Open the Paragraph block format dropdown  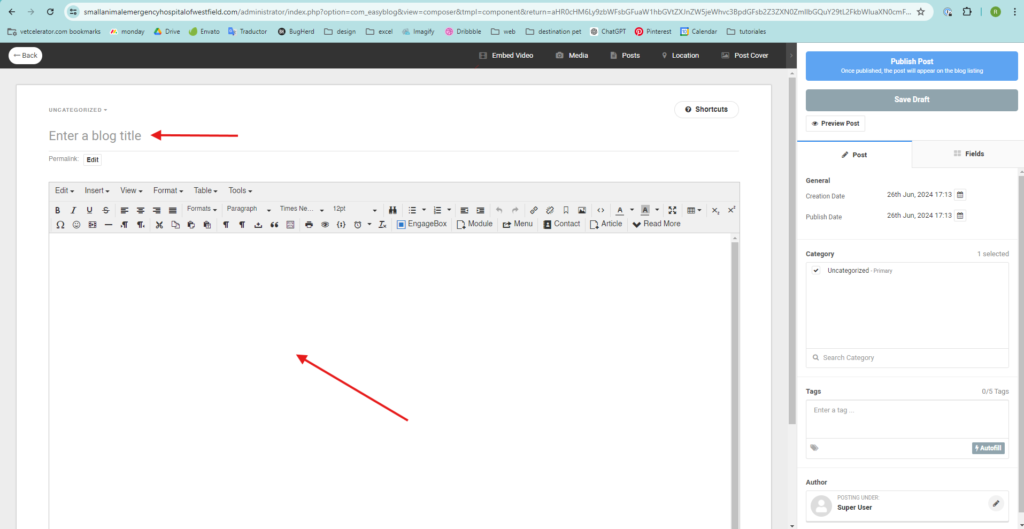click(x=248, y=209)
